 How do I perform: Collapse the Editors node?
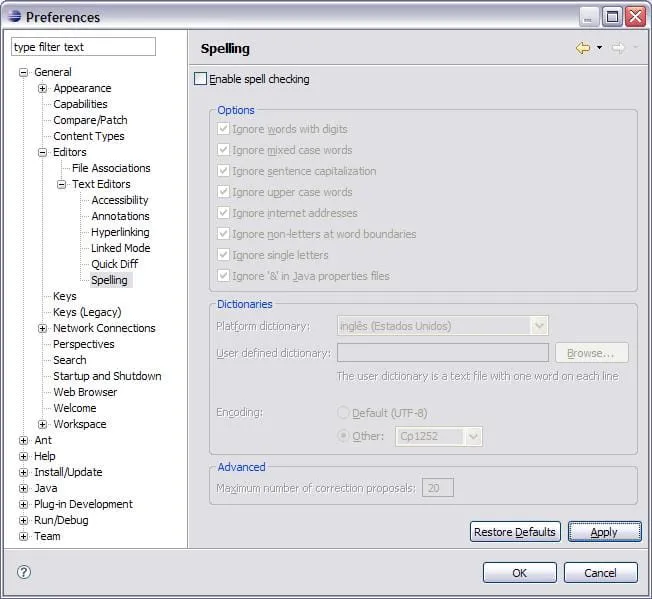42,152
